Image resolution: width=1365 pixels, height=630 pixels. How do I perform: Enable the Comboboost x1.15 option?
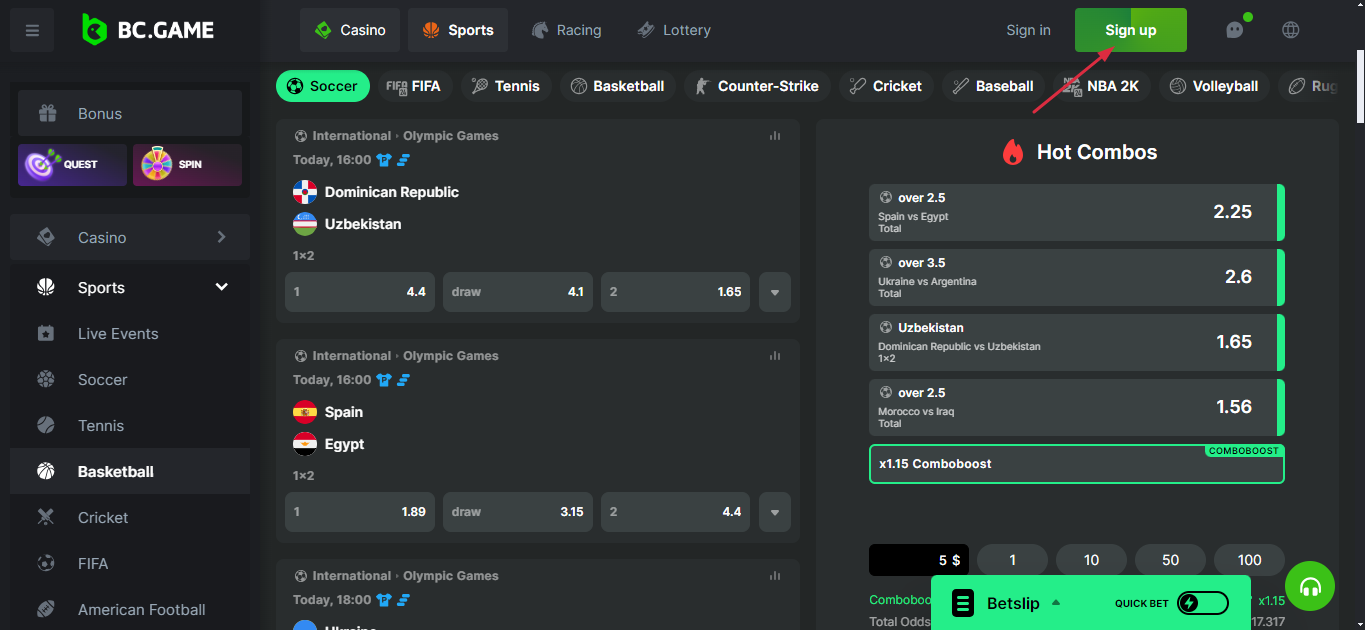(1076, 464)
